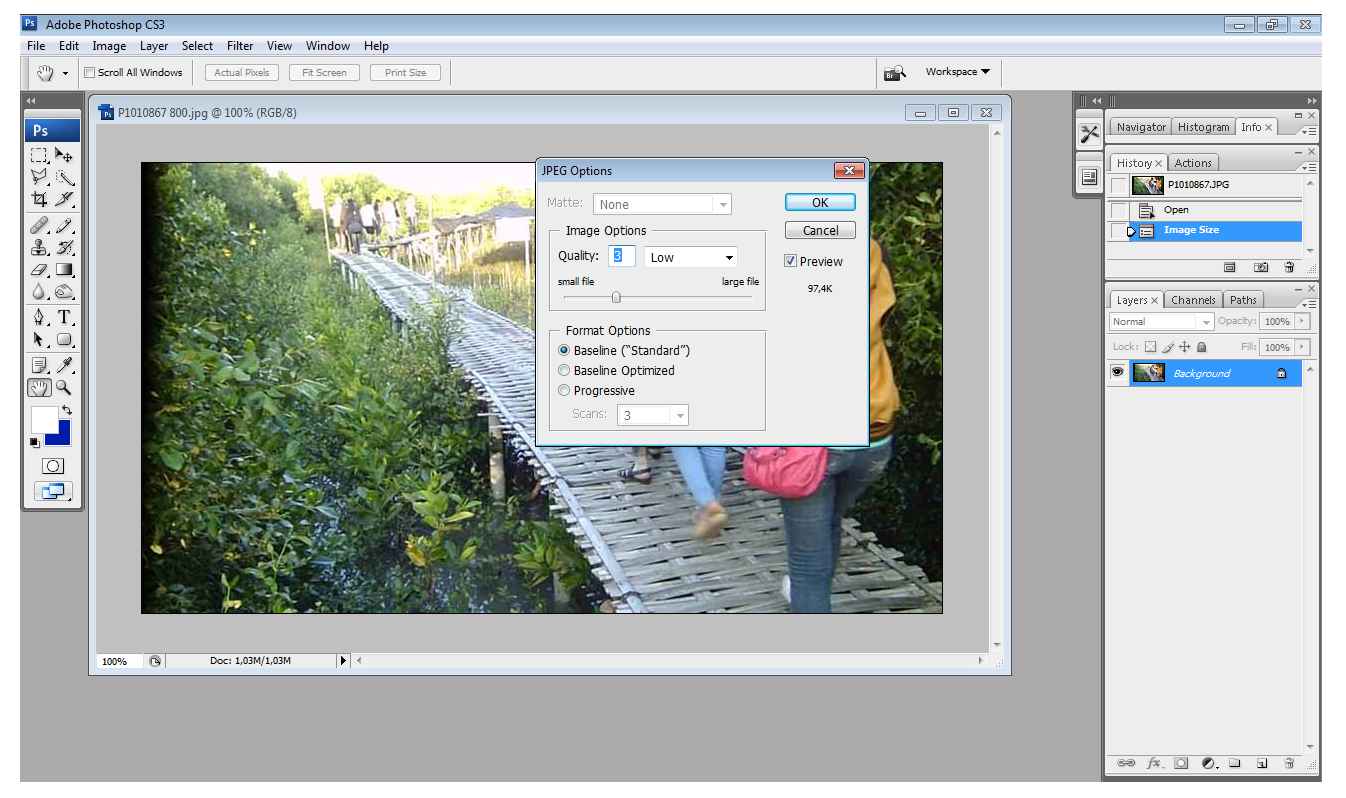Select the Healing Brush tool
The height and width of the screenshot is (798, 1346).
[x=39, y=227]
